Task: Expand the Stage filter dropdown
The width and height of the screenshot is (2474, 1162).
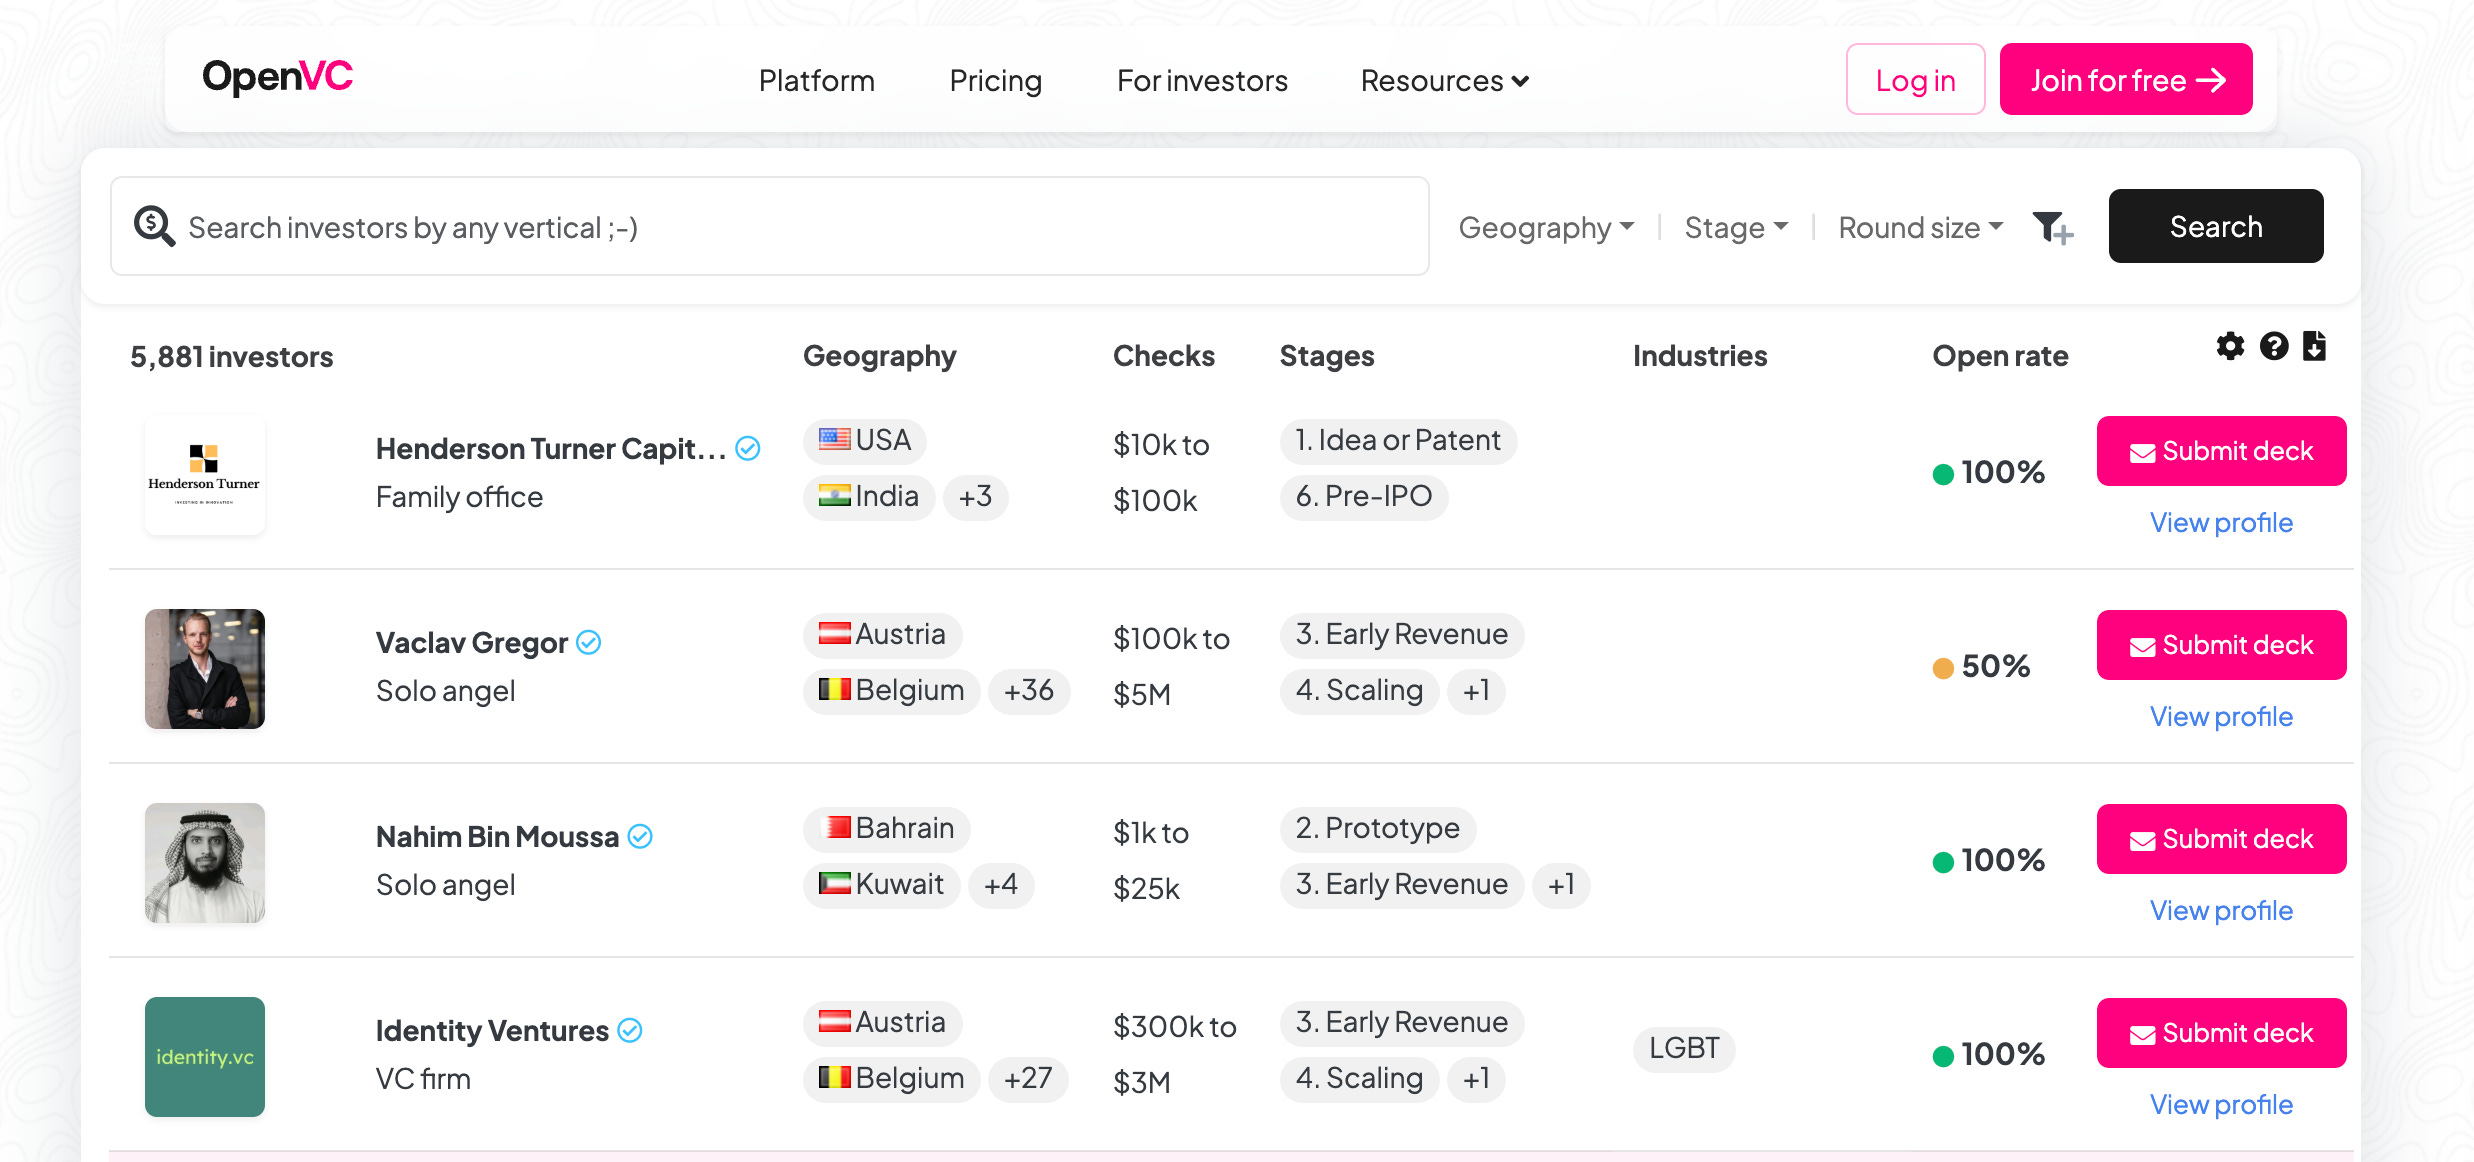Action: 1736,227
